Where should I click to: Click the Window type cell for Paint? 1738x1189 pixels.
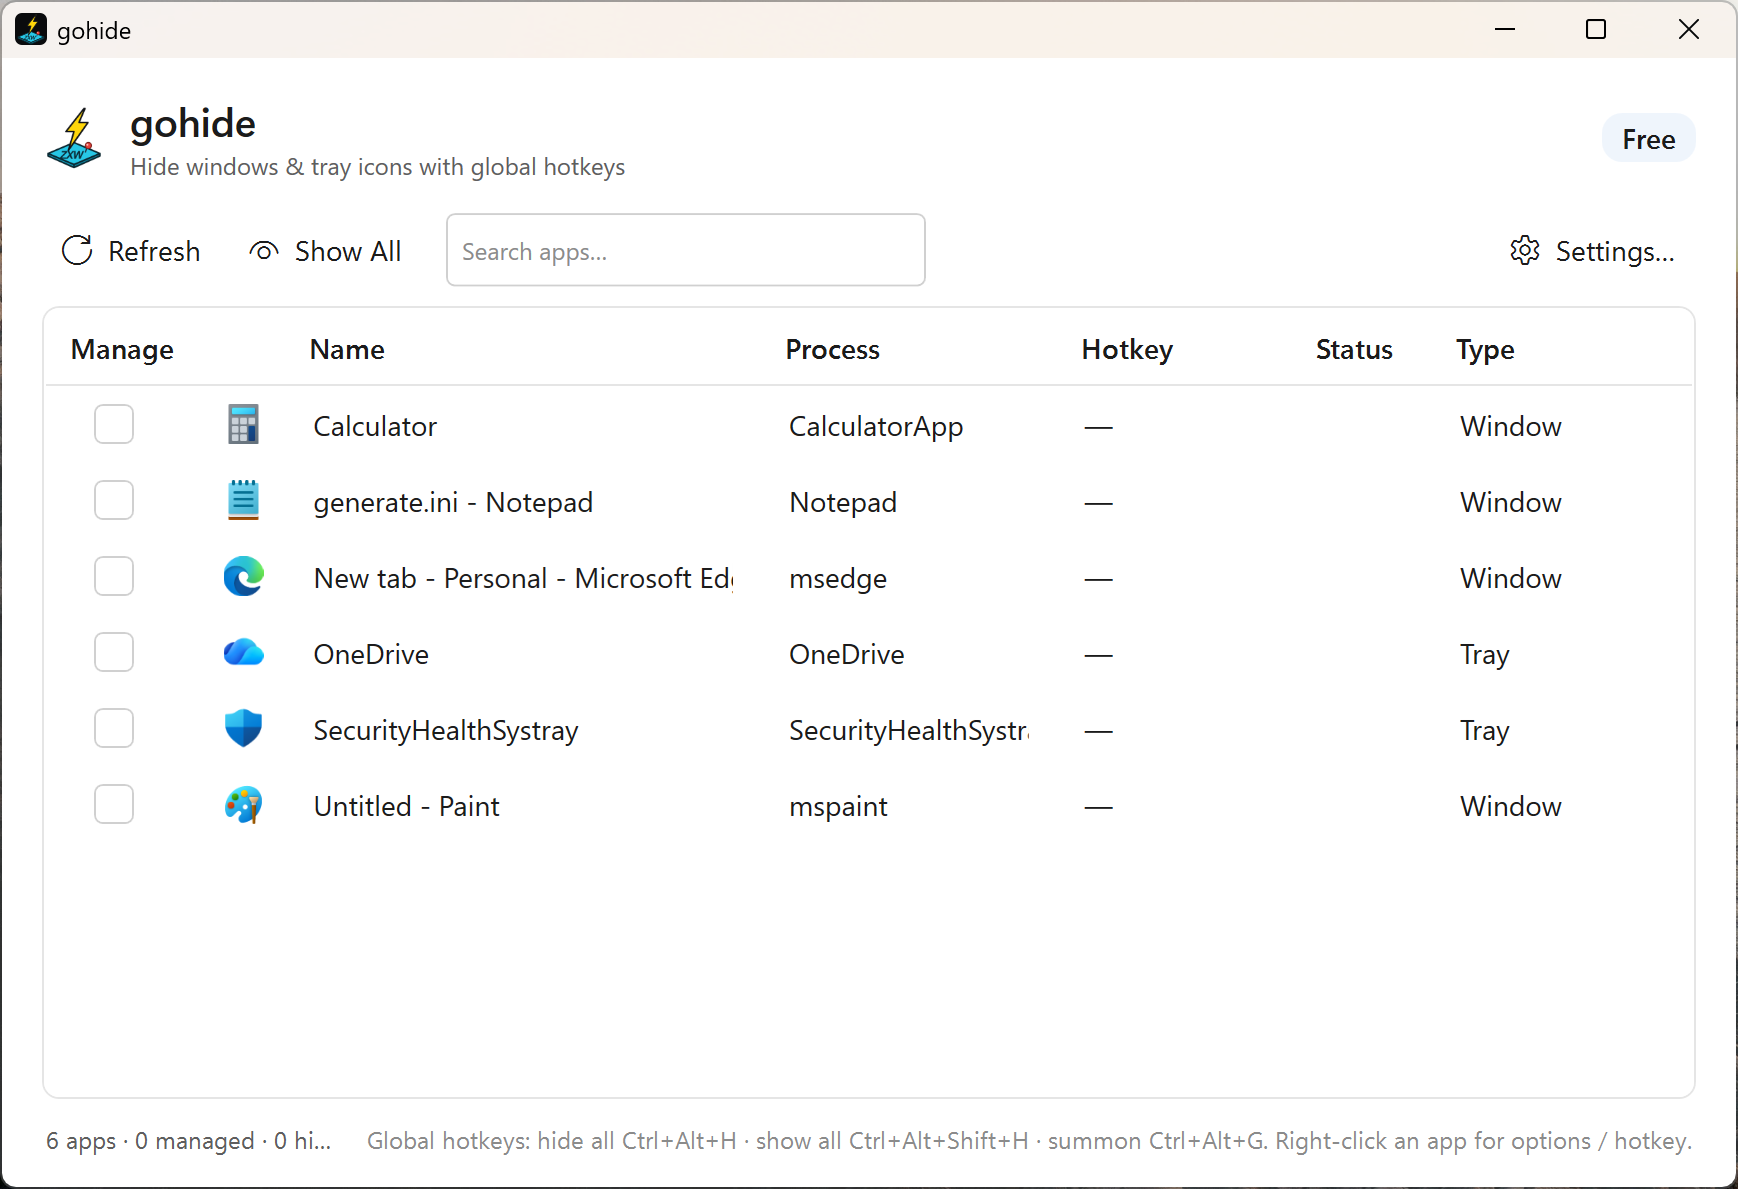1510,806
